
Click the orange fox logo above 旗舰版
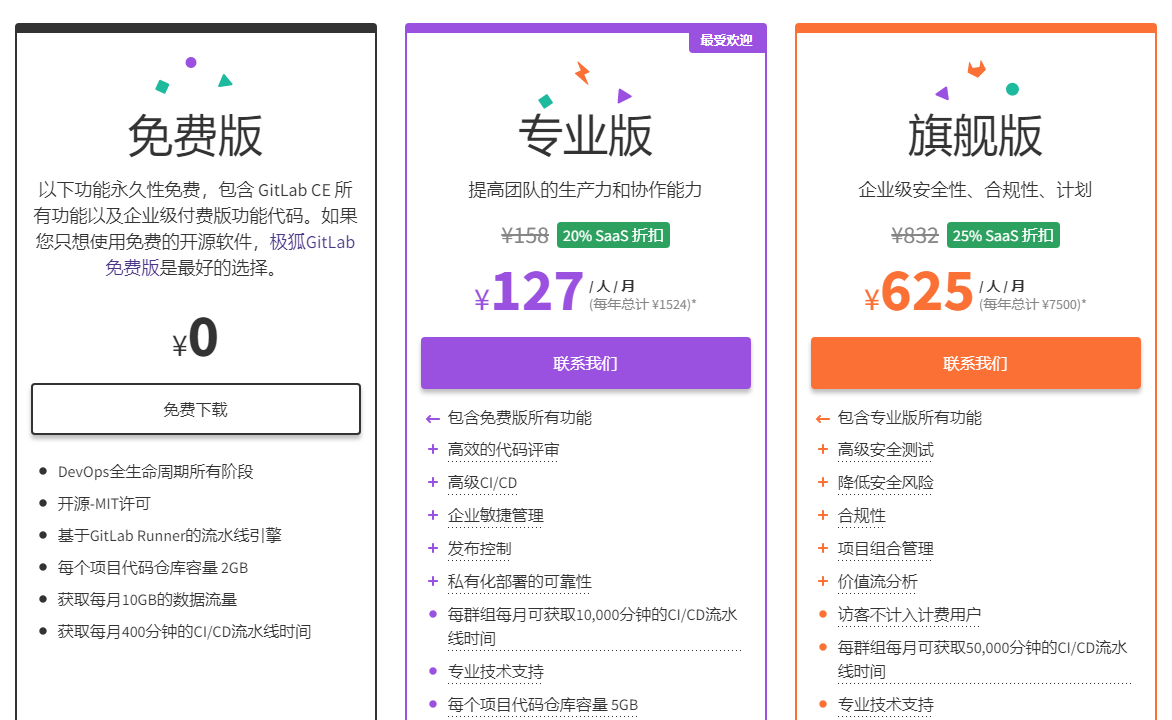click(976, 69)
